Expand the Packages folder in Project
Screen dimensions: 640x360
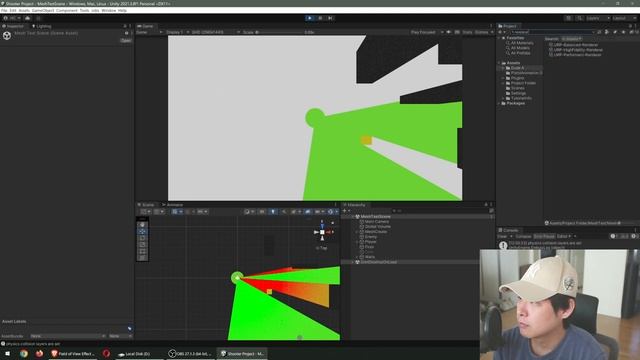(x=499, y=103)
